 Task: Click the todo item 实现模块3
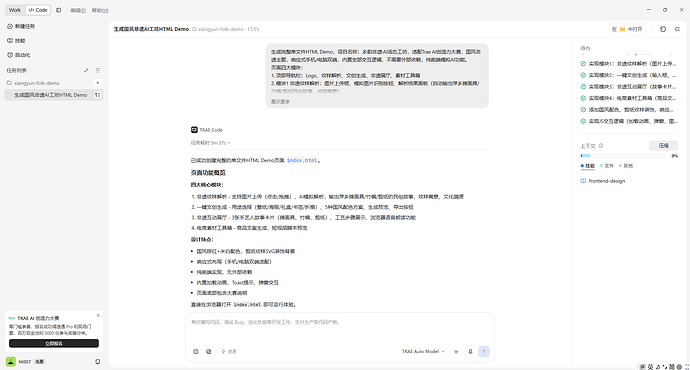click(x=629, y=87)
